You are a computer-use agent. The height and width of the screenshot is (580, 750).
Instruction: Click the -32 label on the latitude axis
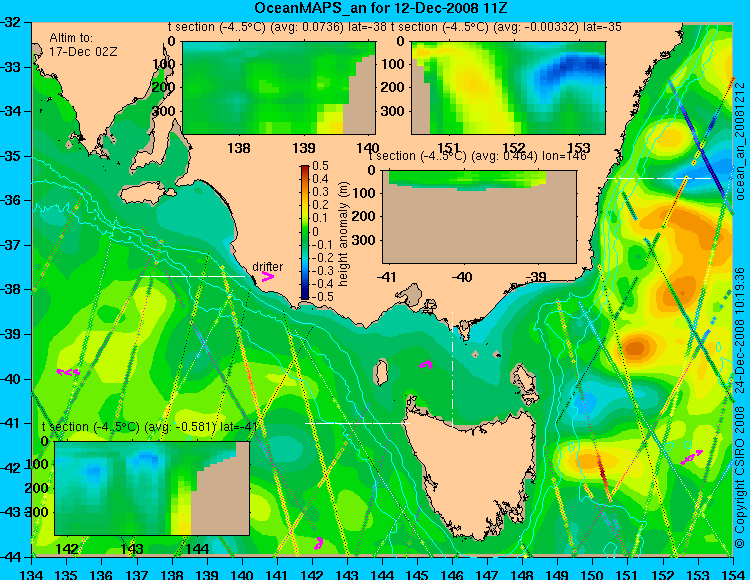(11, 22)
